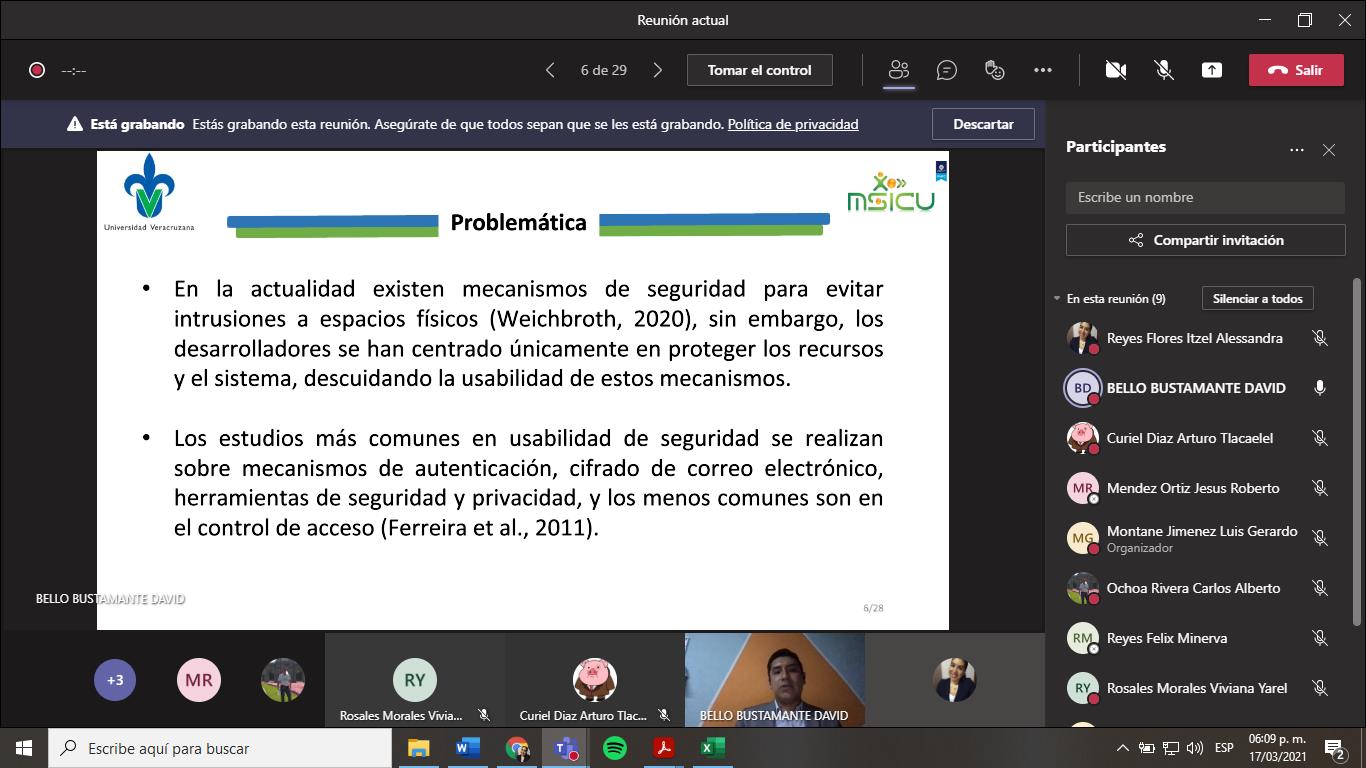Click the 'Escribe un nombre' search field

click(x=1205, y=197)
